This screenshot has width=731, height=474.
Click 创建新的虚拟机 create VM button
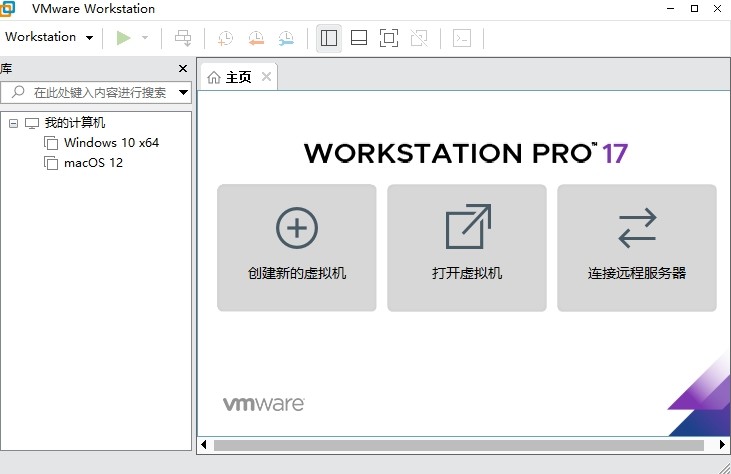(x=297, y=247)
